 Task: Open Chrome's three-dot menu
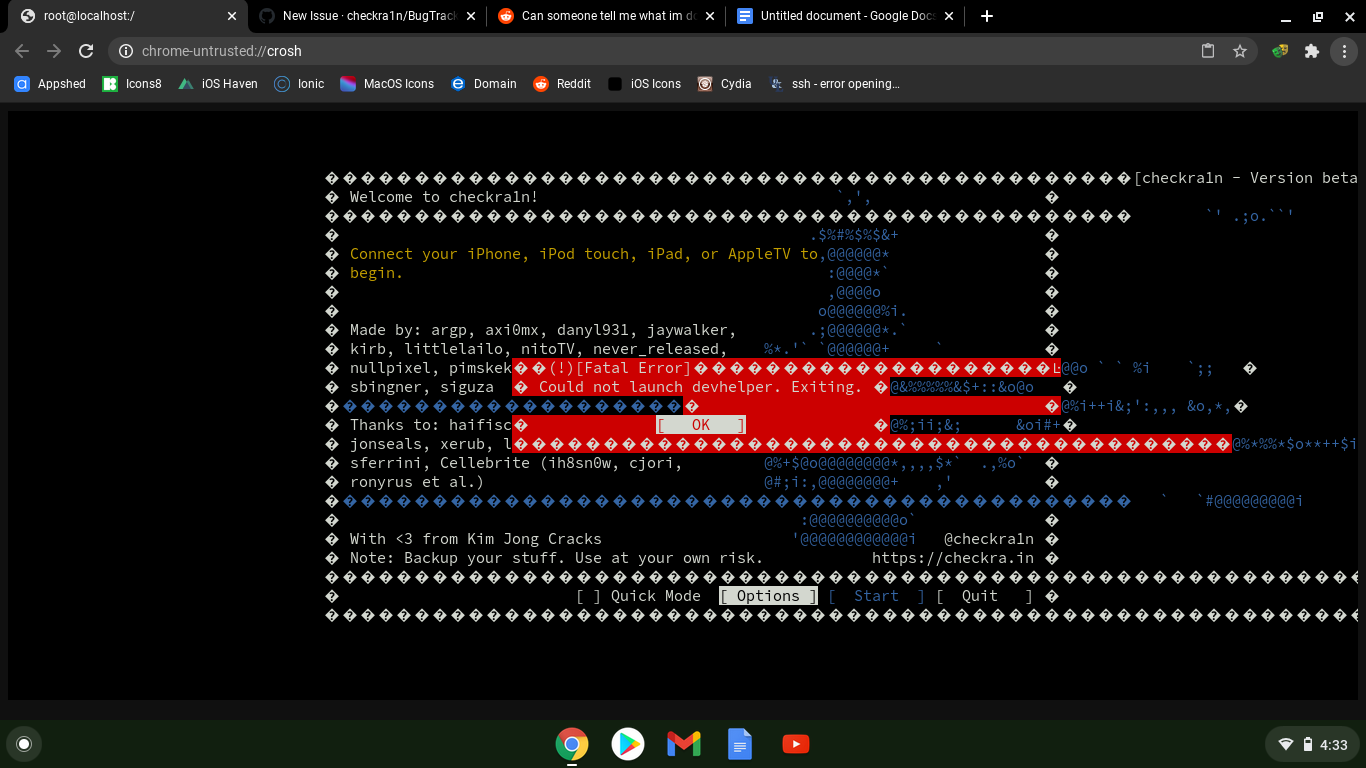tap(1345, 51)
